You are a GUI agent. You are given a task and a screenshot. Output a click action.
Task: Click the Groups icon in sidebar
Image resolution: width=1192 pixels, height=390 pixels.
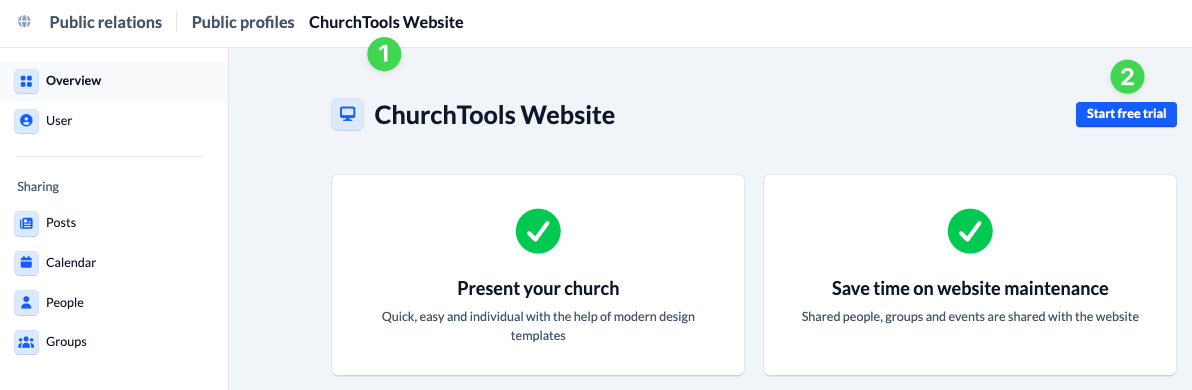coord(27,342)
